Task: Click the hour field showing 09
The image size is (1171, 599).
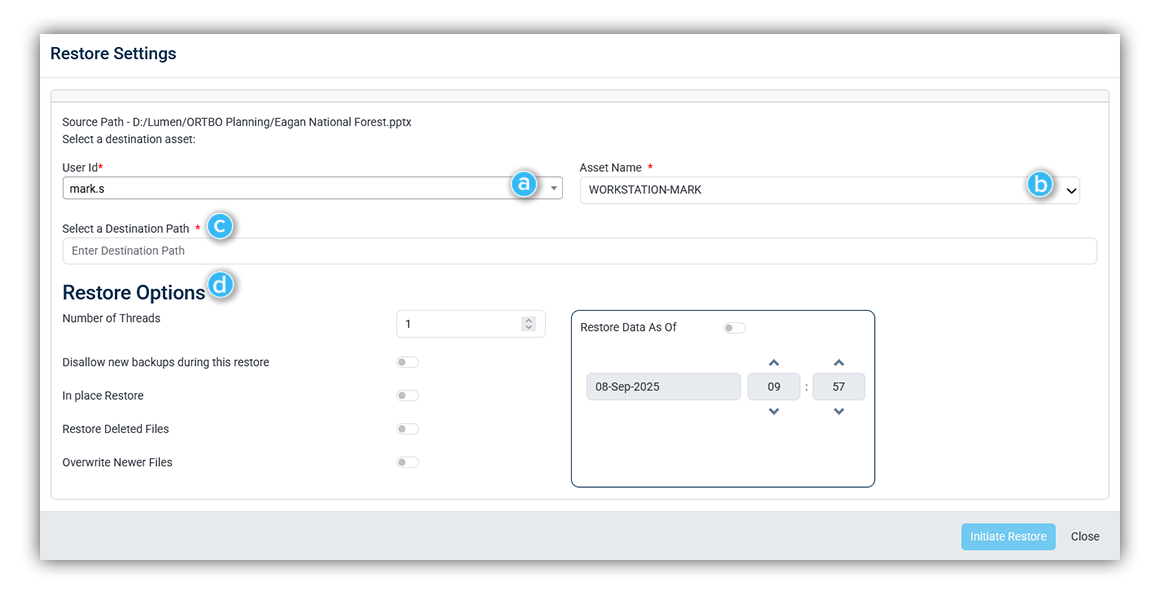Action: pos(774,387)
